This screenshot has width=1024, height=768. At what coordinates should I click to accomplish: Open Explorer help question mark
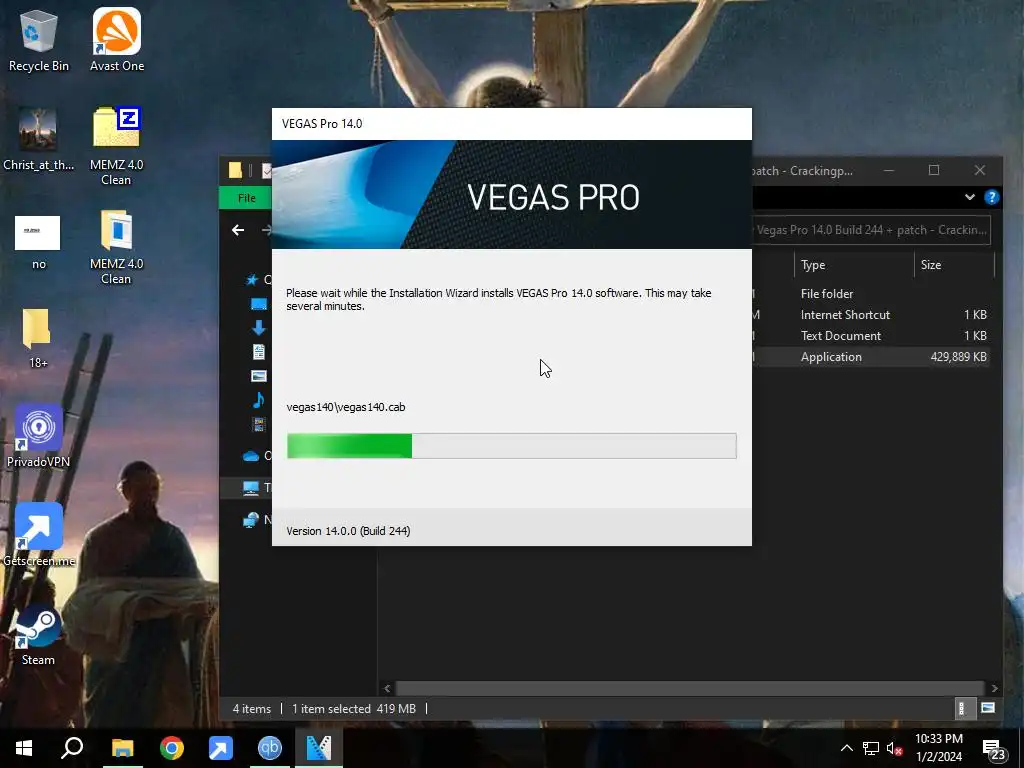tap(991, 197)
